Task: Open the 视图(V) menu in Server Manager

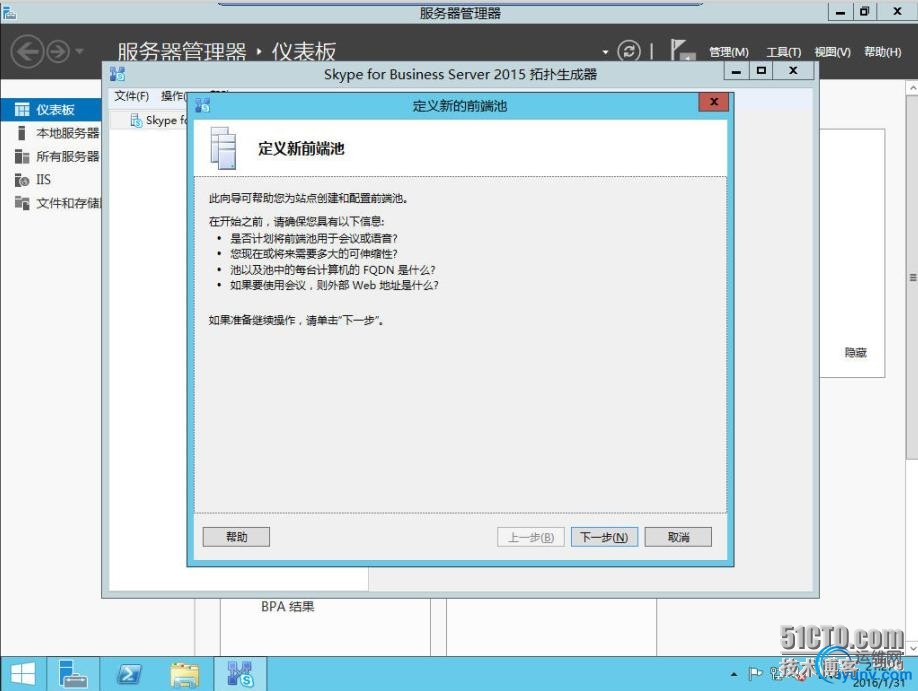Action: click(x=833, y=52)
